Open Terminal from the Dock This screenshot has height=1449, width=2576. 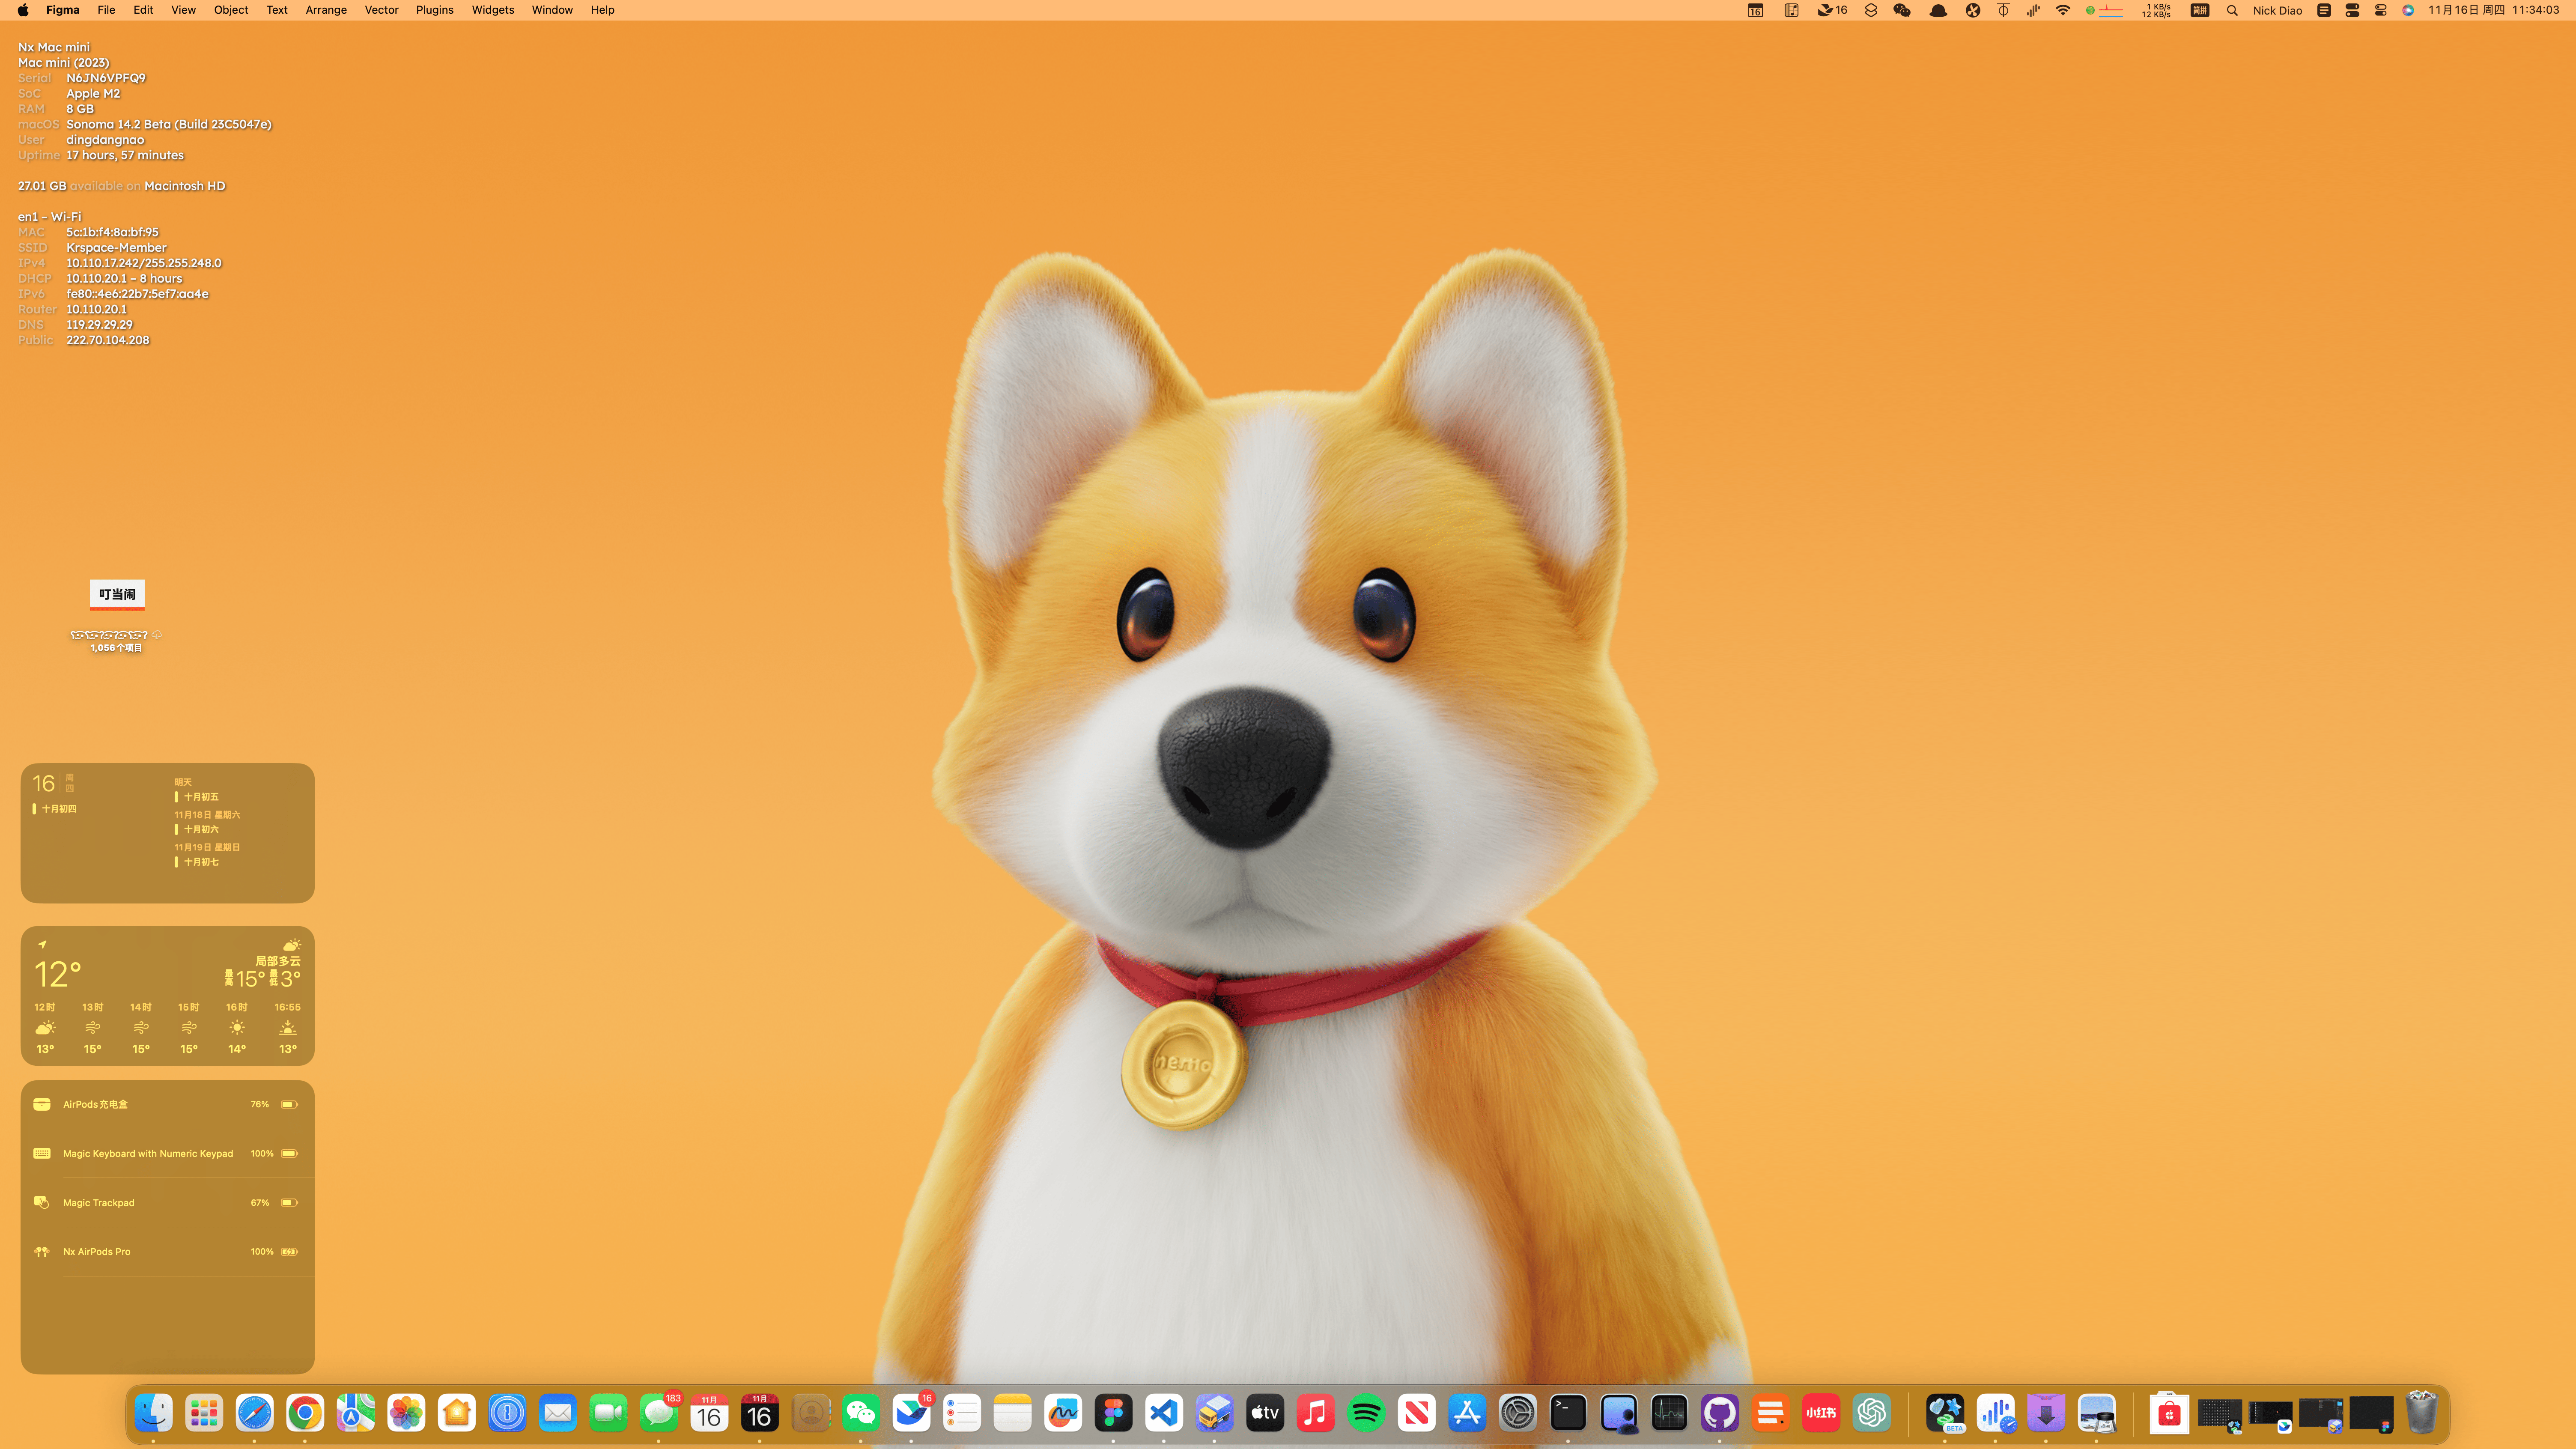coord(1568,1413)
